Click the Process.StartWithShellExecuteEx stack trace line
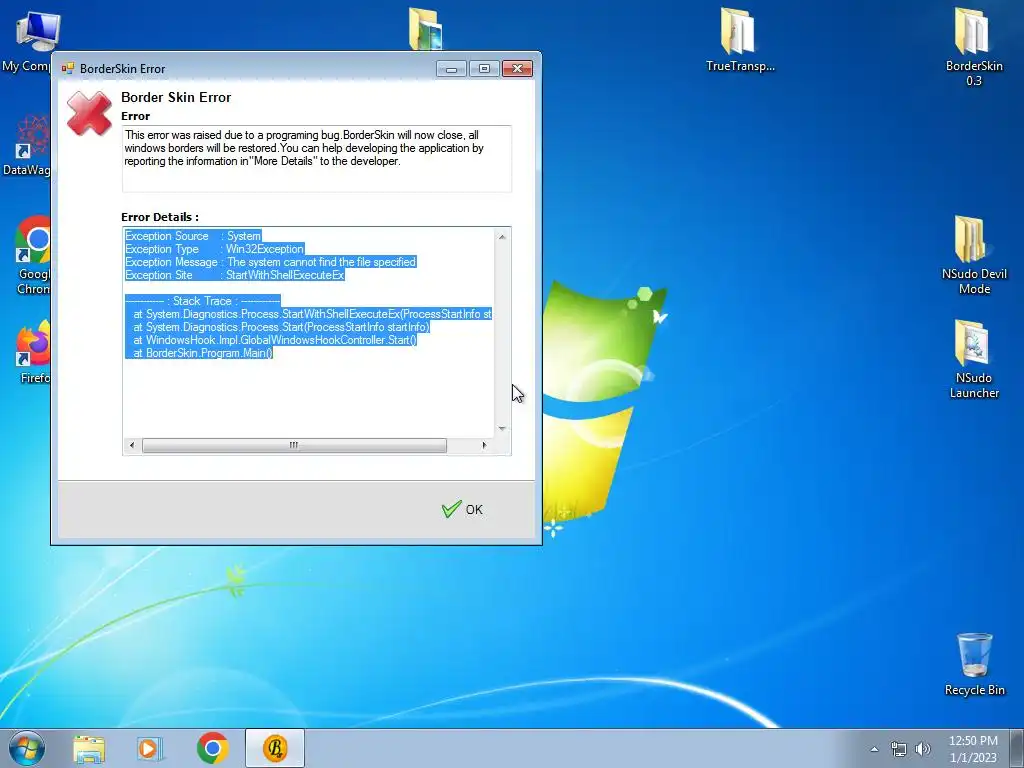 coord(308,314)
